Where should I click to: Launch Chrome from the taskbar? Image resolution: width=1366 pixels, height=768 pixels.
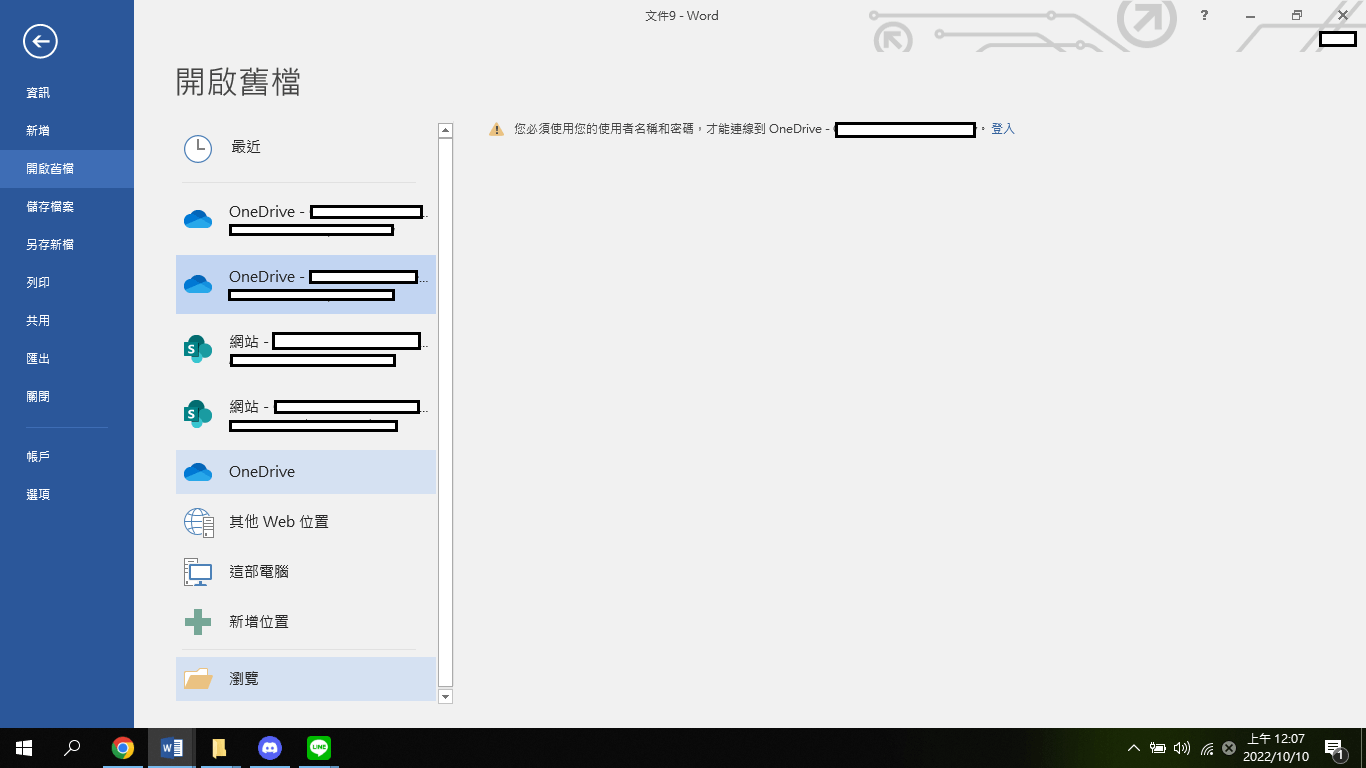(123, 748)
